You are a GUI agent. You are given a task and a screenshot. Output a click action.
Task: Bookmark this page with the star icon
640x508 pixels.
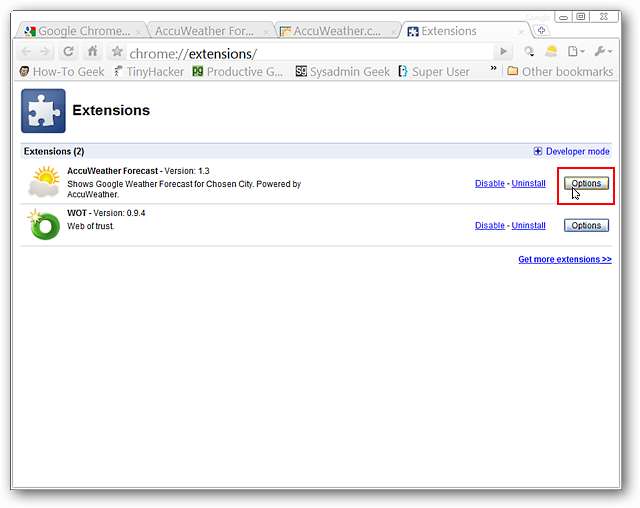click(x=117, y=52)
